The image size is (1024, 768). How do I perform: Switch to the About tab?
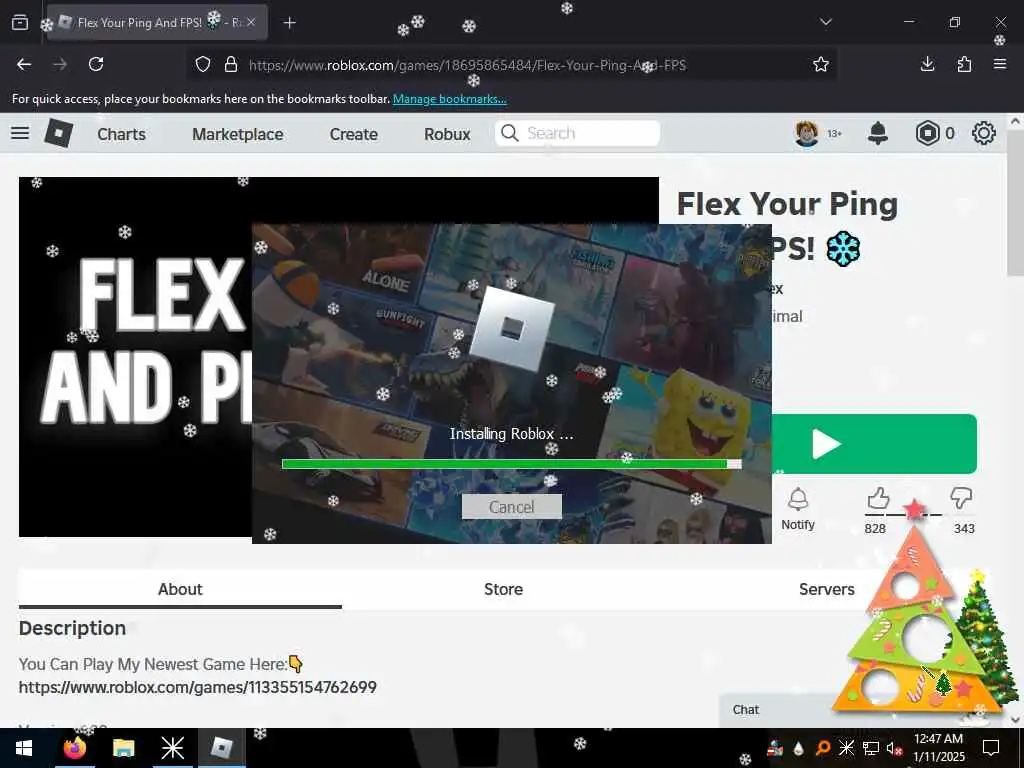[x=180, y=589]
